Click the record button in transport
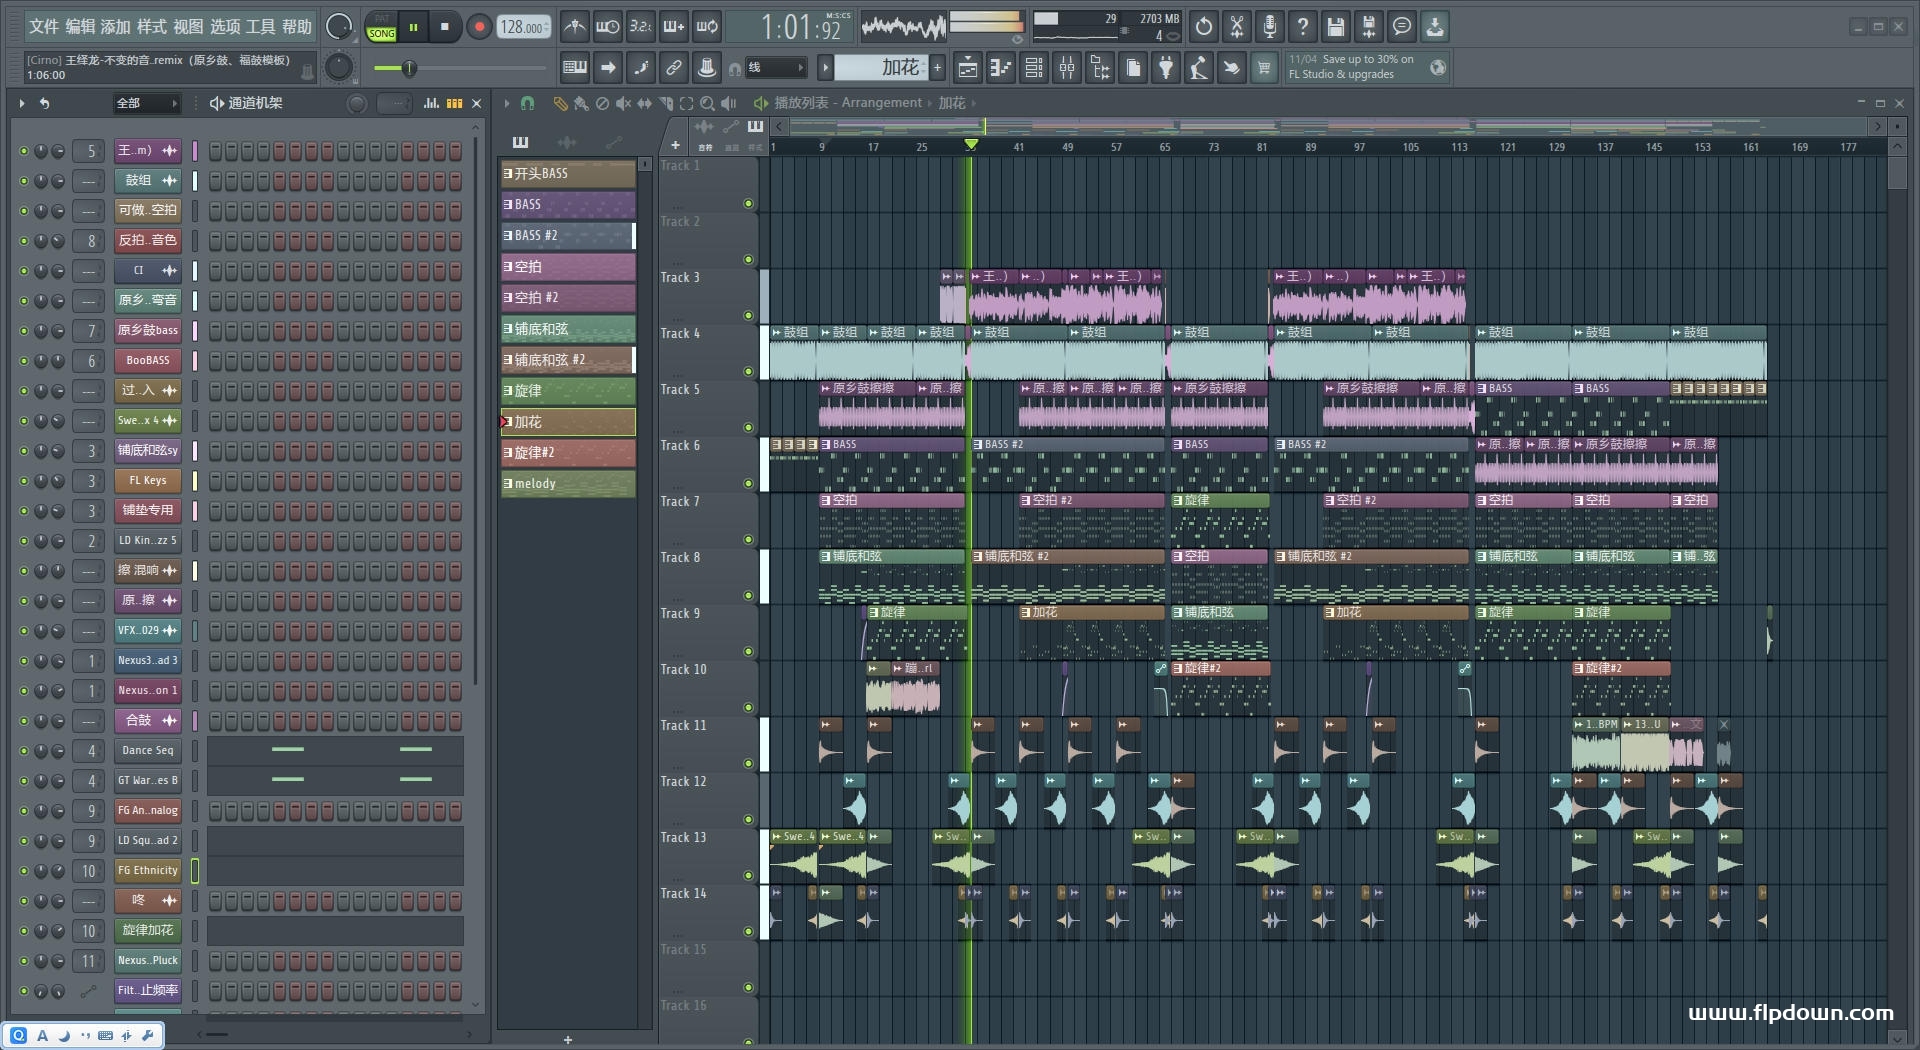This screenshot has height=1050, width=1920. point(479,27)
